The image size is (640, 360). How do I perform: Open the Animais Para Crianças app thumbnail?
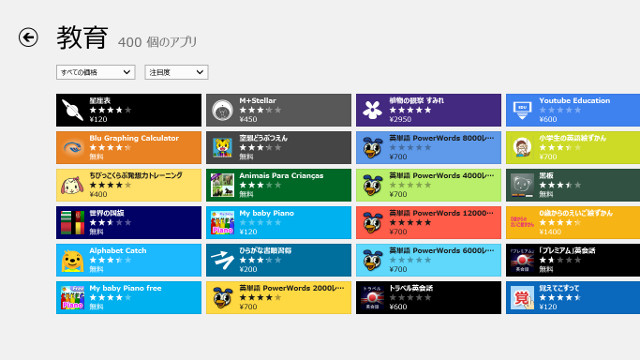222,185
